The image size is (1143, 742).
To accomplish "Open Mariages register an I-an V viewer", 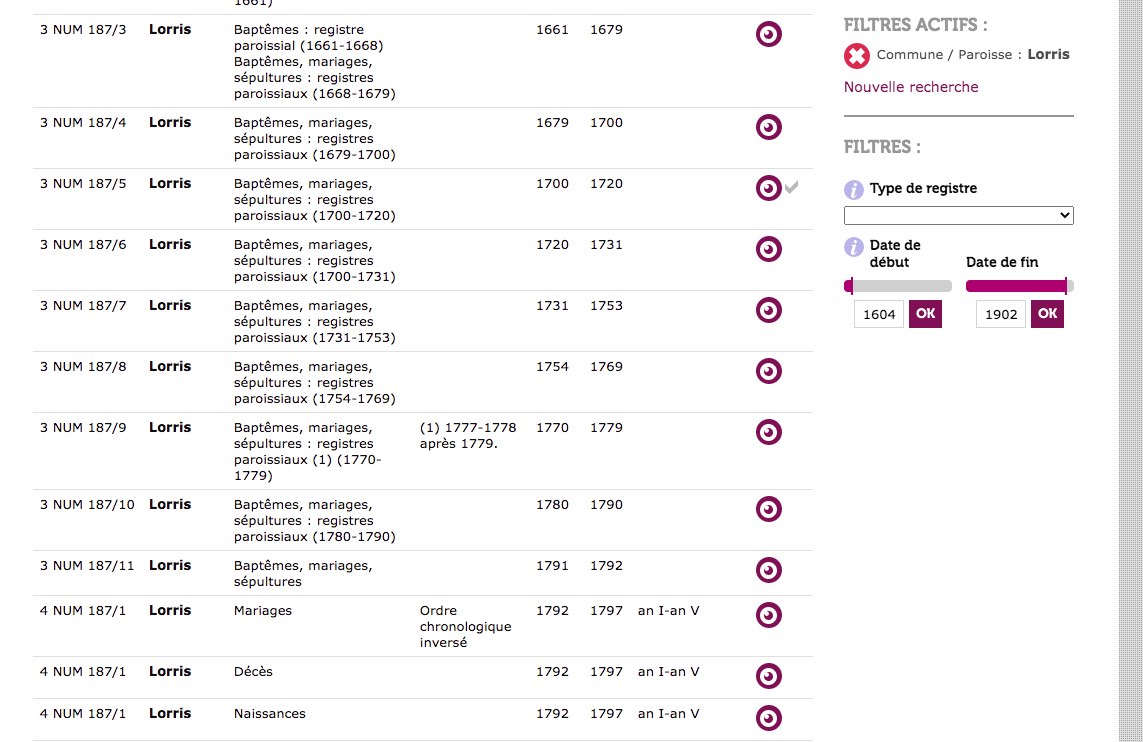I will click(768, 616).
